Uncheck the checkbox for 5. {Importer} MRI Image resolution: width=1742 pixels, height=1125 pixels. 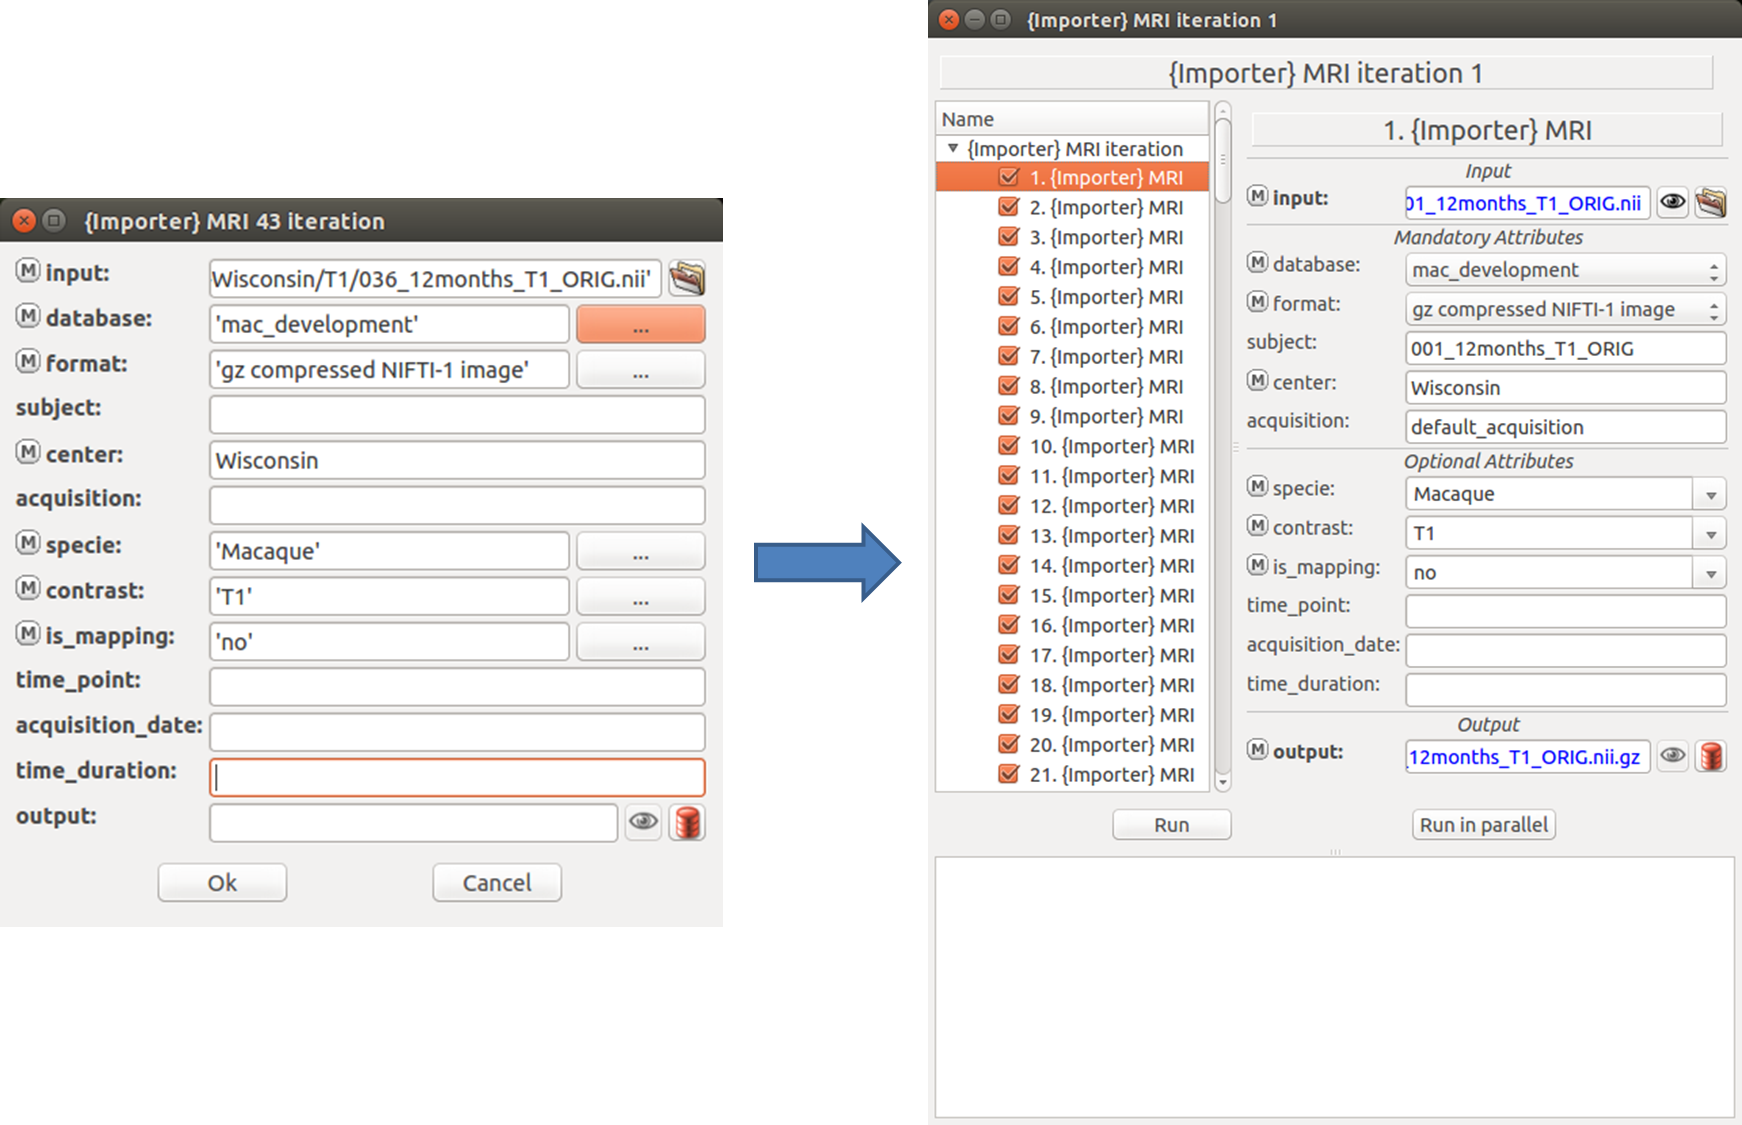1008,297
